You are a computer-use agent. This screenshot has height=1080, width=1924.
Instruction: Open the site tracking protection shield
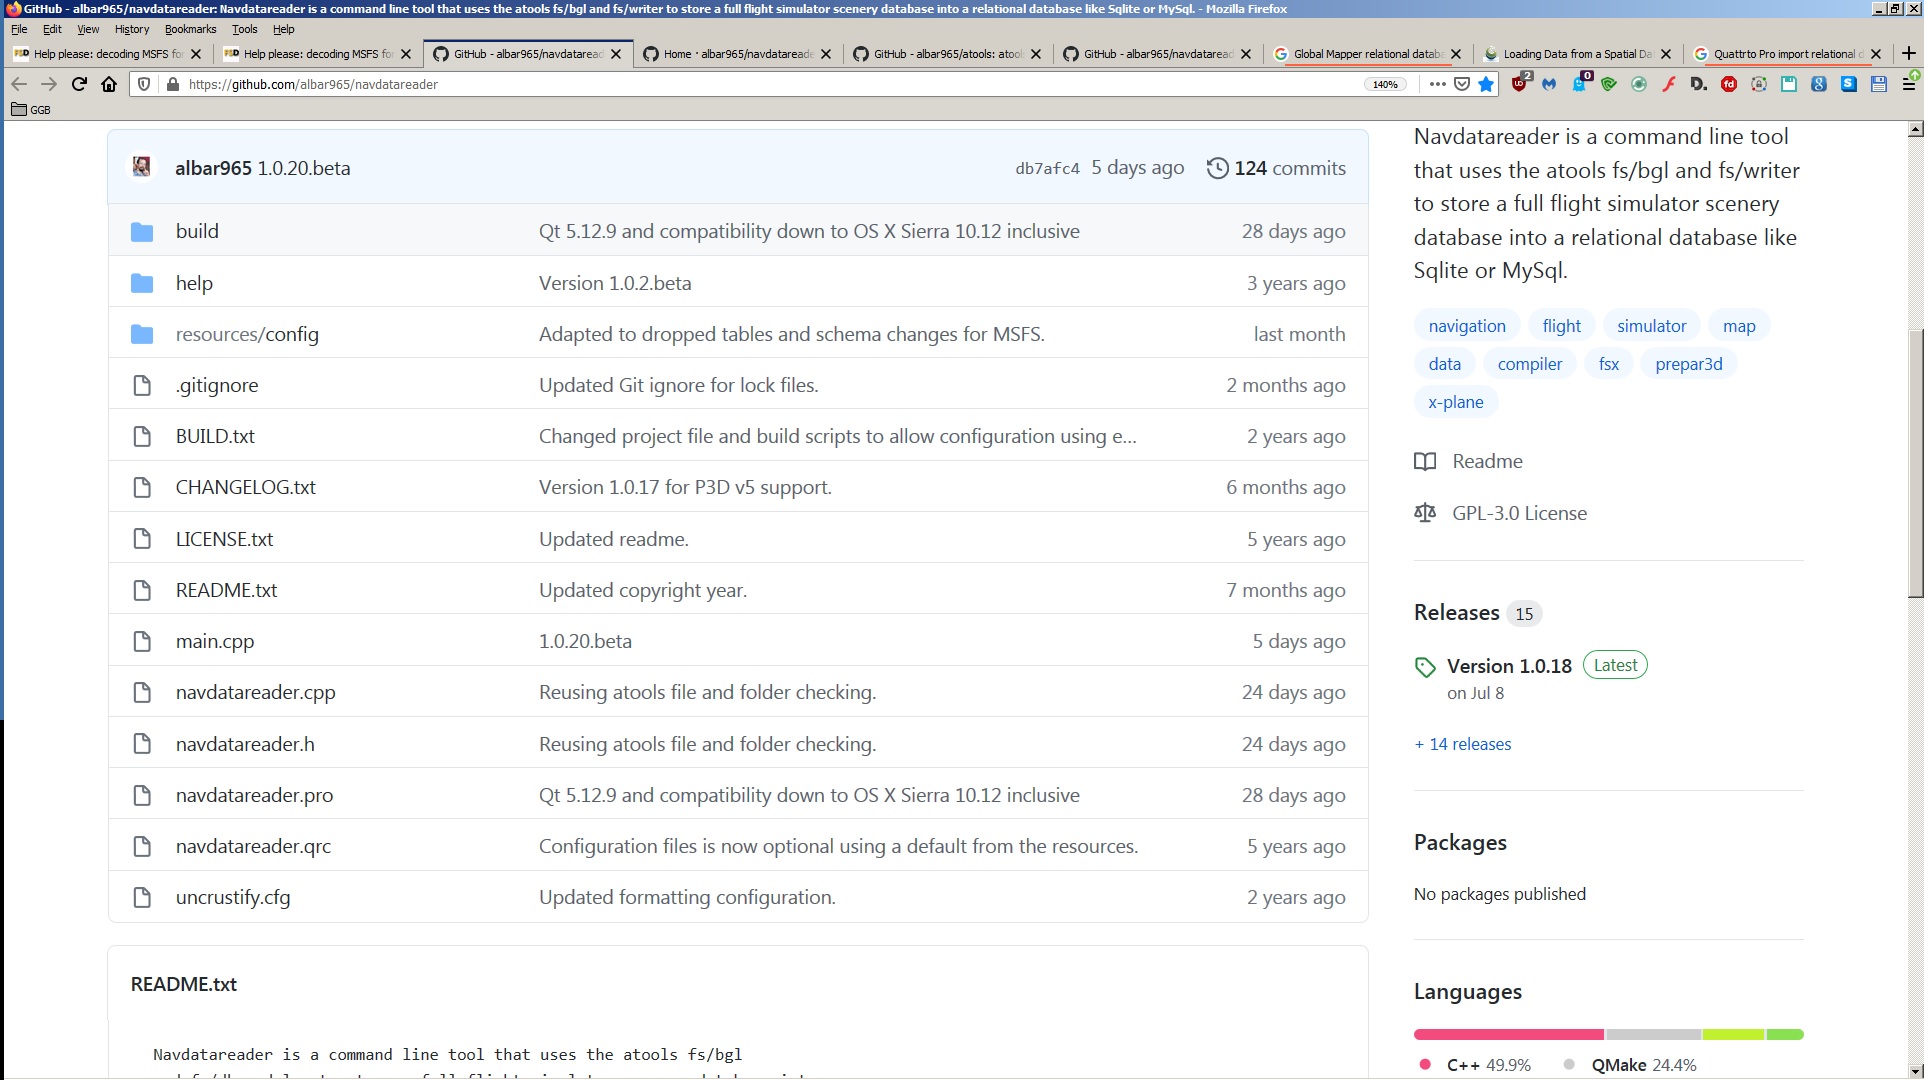pos(144,85)
